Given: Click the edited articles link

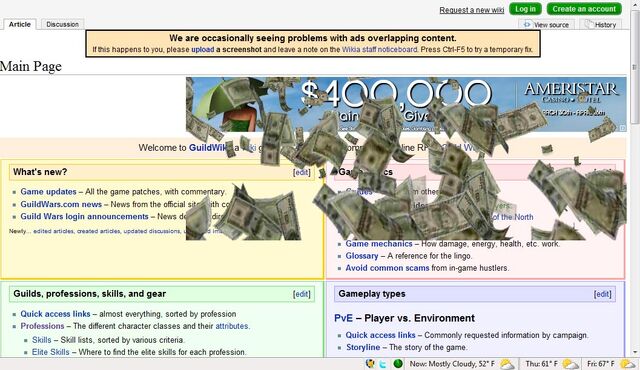Looking at the screenshot, I should 53,231.
